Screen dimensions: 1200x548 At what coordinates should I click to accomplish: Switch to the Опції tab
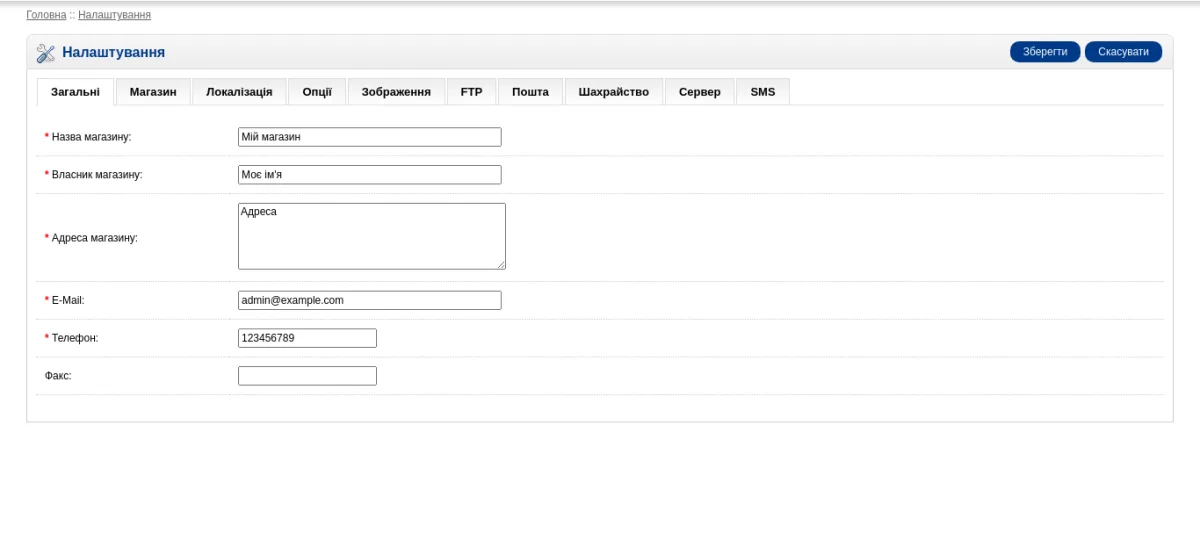click(x=317, y=92)
